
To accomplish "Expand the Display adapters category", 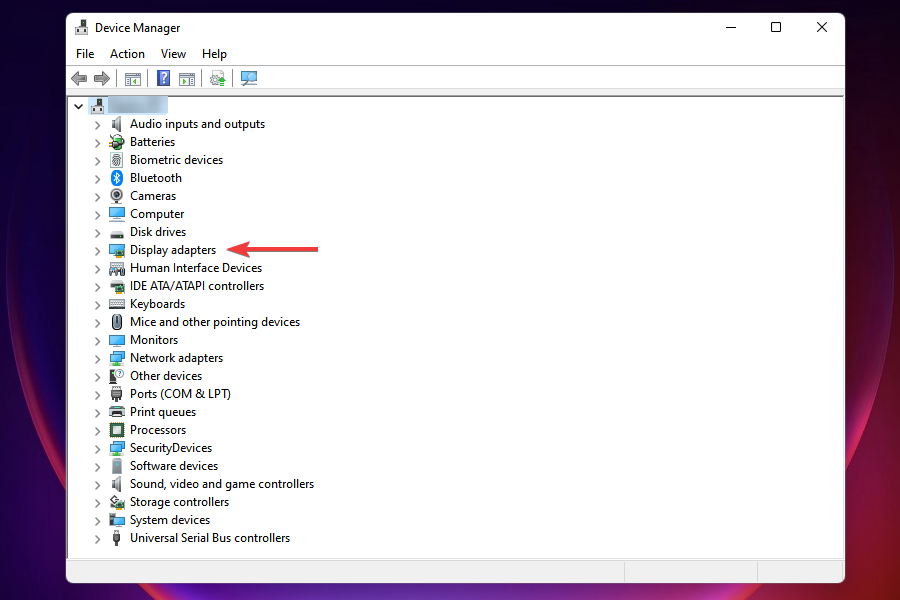I will [x=97, y=249].
